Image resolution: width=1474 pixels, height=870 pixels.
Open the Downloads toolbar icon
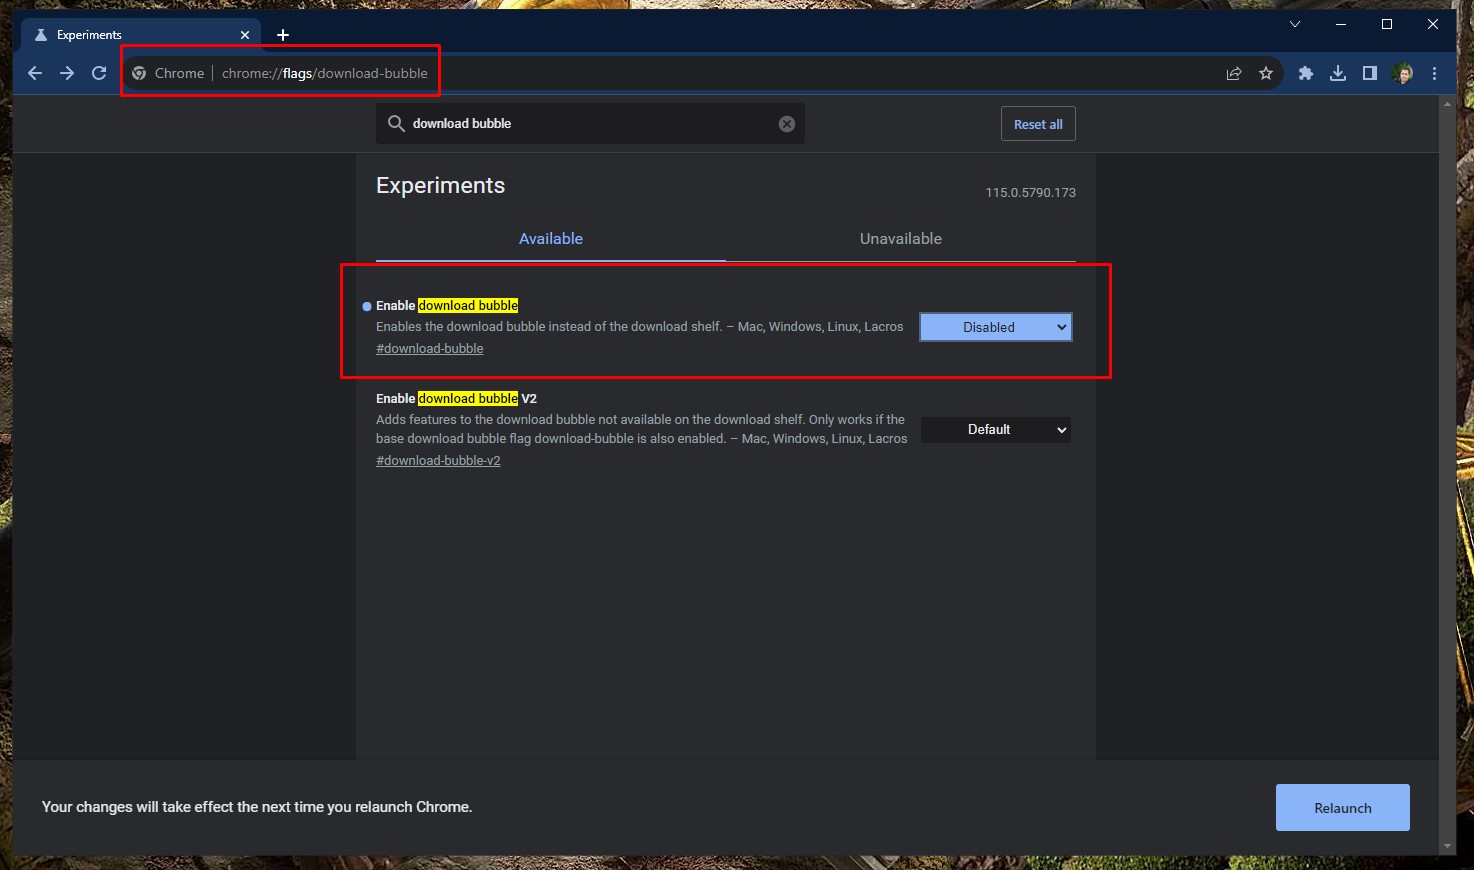point(1338,73)
